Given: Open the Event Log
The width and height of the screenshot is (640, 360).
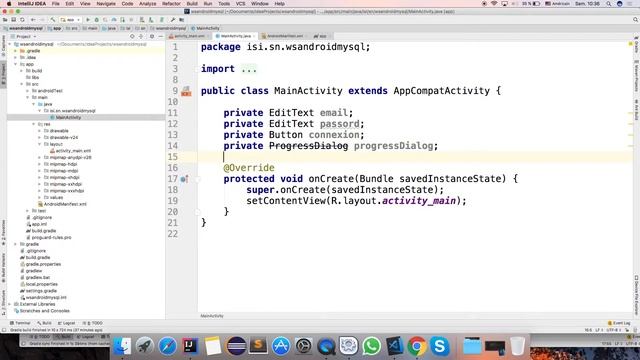Looking at the screenshot, I should 619,323.
